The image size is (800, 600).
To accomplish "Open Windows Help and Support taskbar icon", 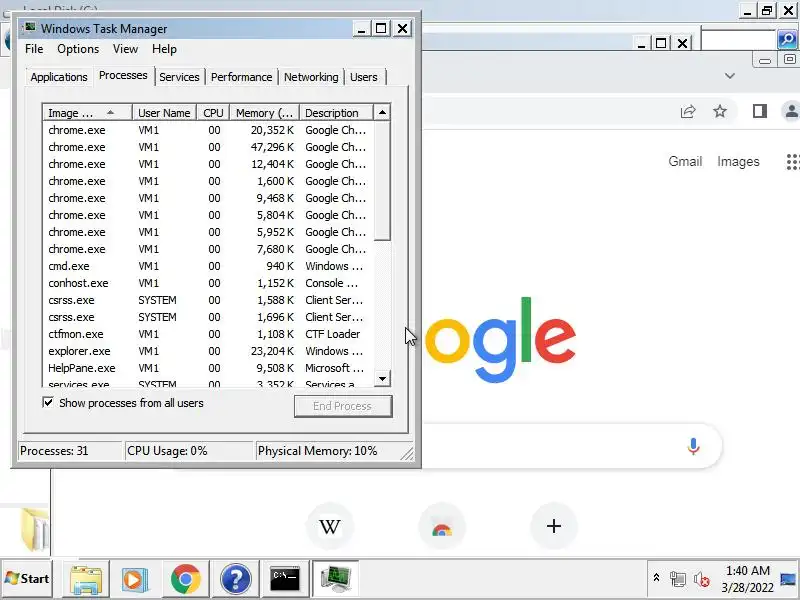I will click(235, 579).
